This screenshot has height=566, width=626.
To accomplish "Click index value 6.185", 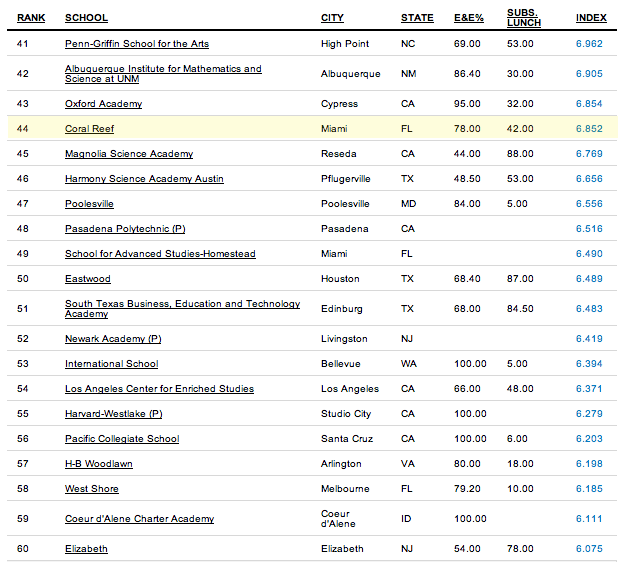I will [589, 489].
